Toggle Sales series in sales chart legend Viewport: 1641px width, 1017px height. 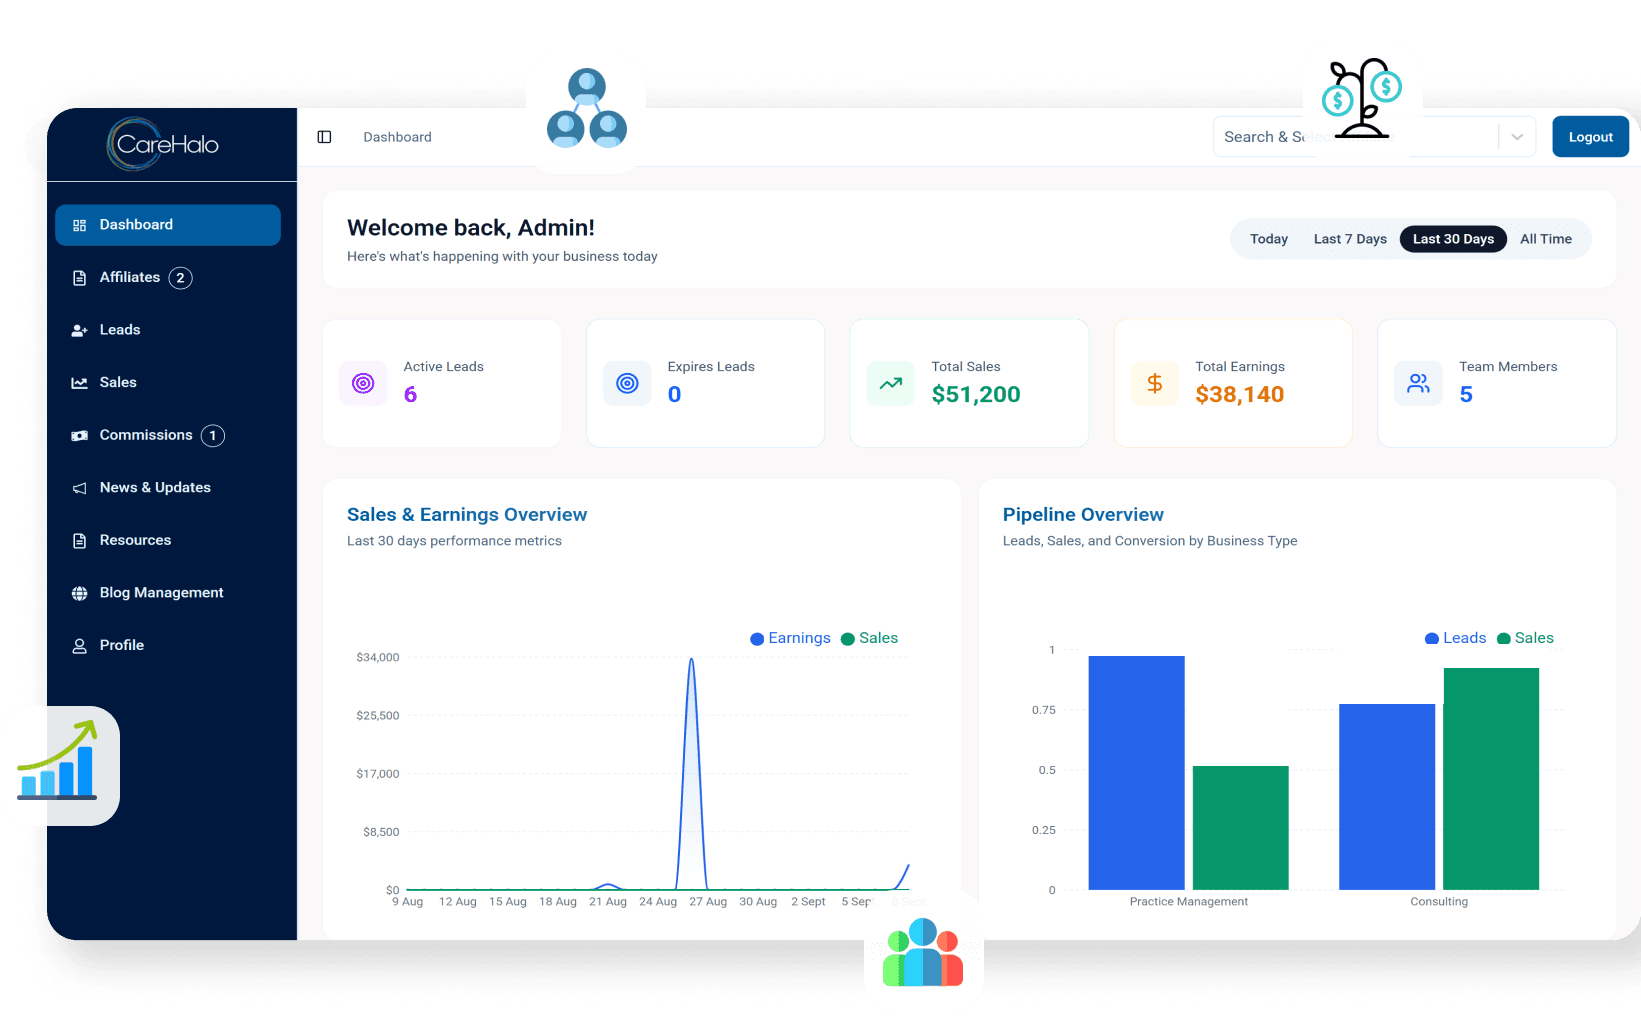click(869, 638)
